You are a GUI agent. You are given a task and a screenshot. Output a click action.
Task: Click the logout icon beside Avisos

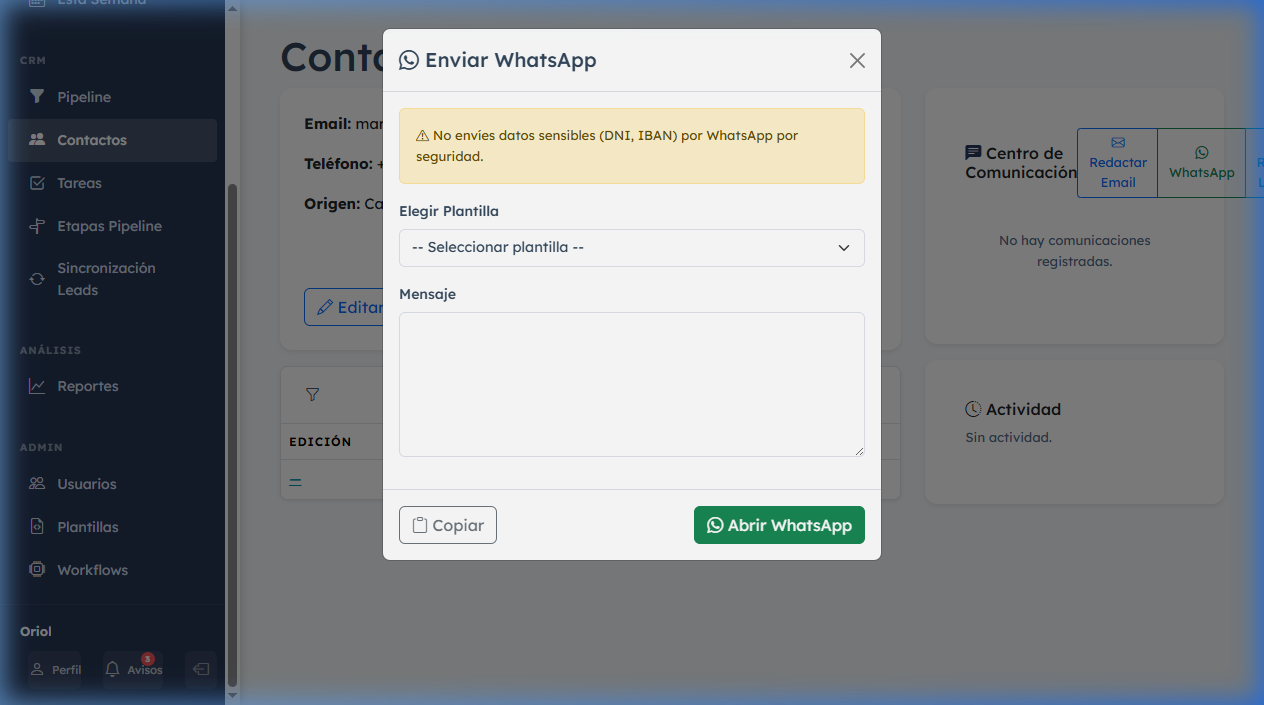point(201,669)
